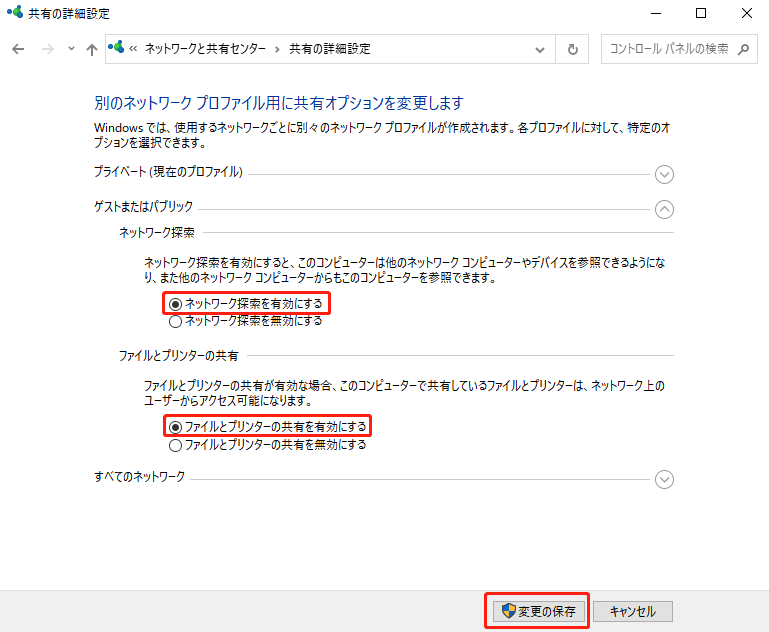
Task: Open the recent locations dropdown arrow
Action: coord(71,49)
